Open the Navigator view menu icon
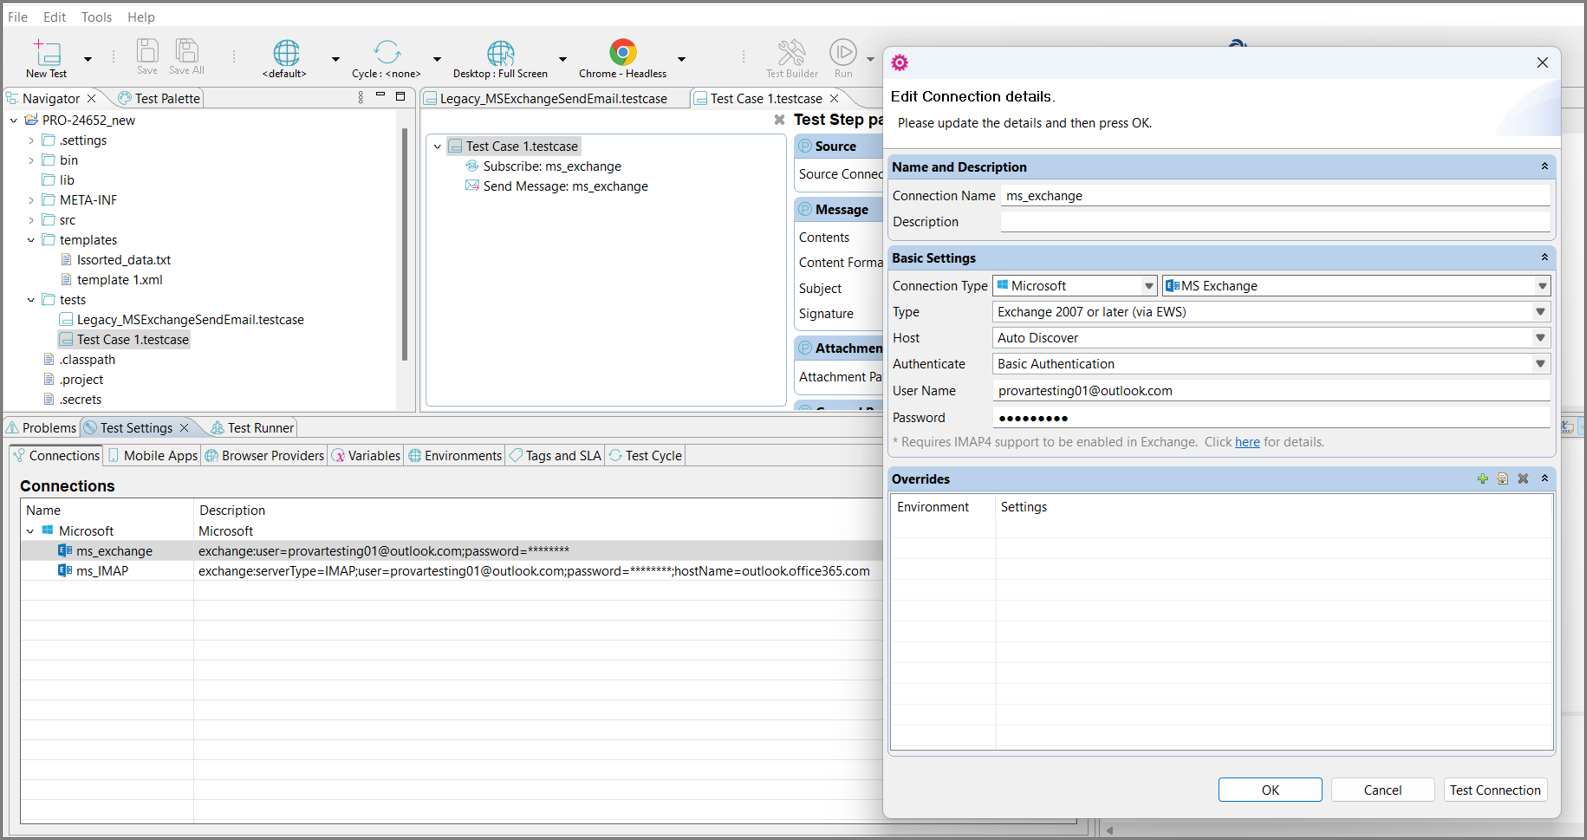 (361, 98)
